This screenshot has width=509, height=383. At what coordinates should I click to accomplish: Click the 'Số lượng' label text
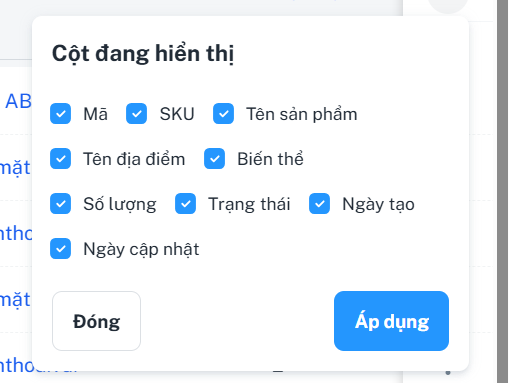point(120,204)
